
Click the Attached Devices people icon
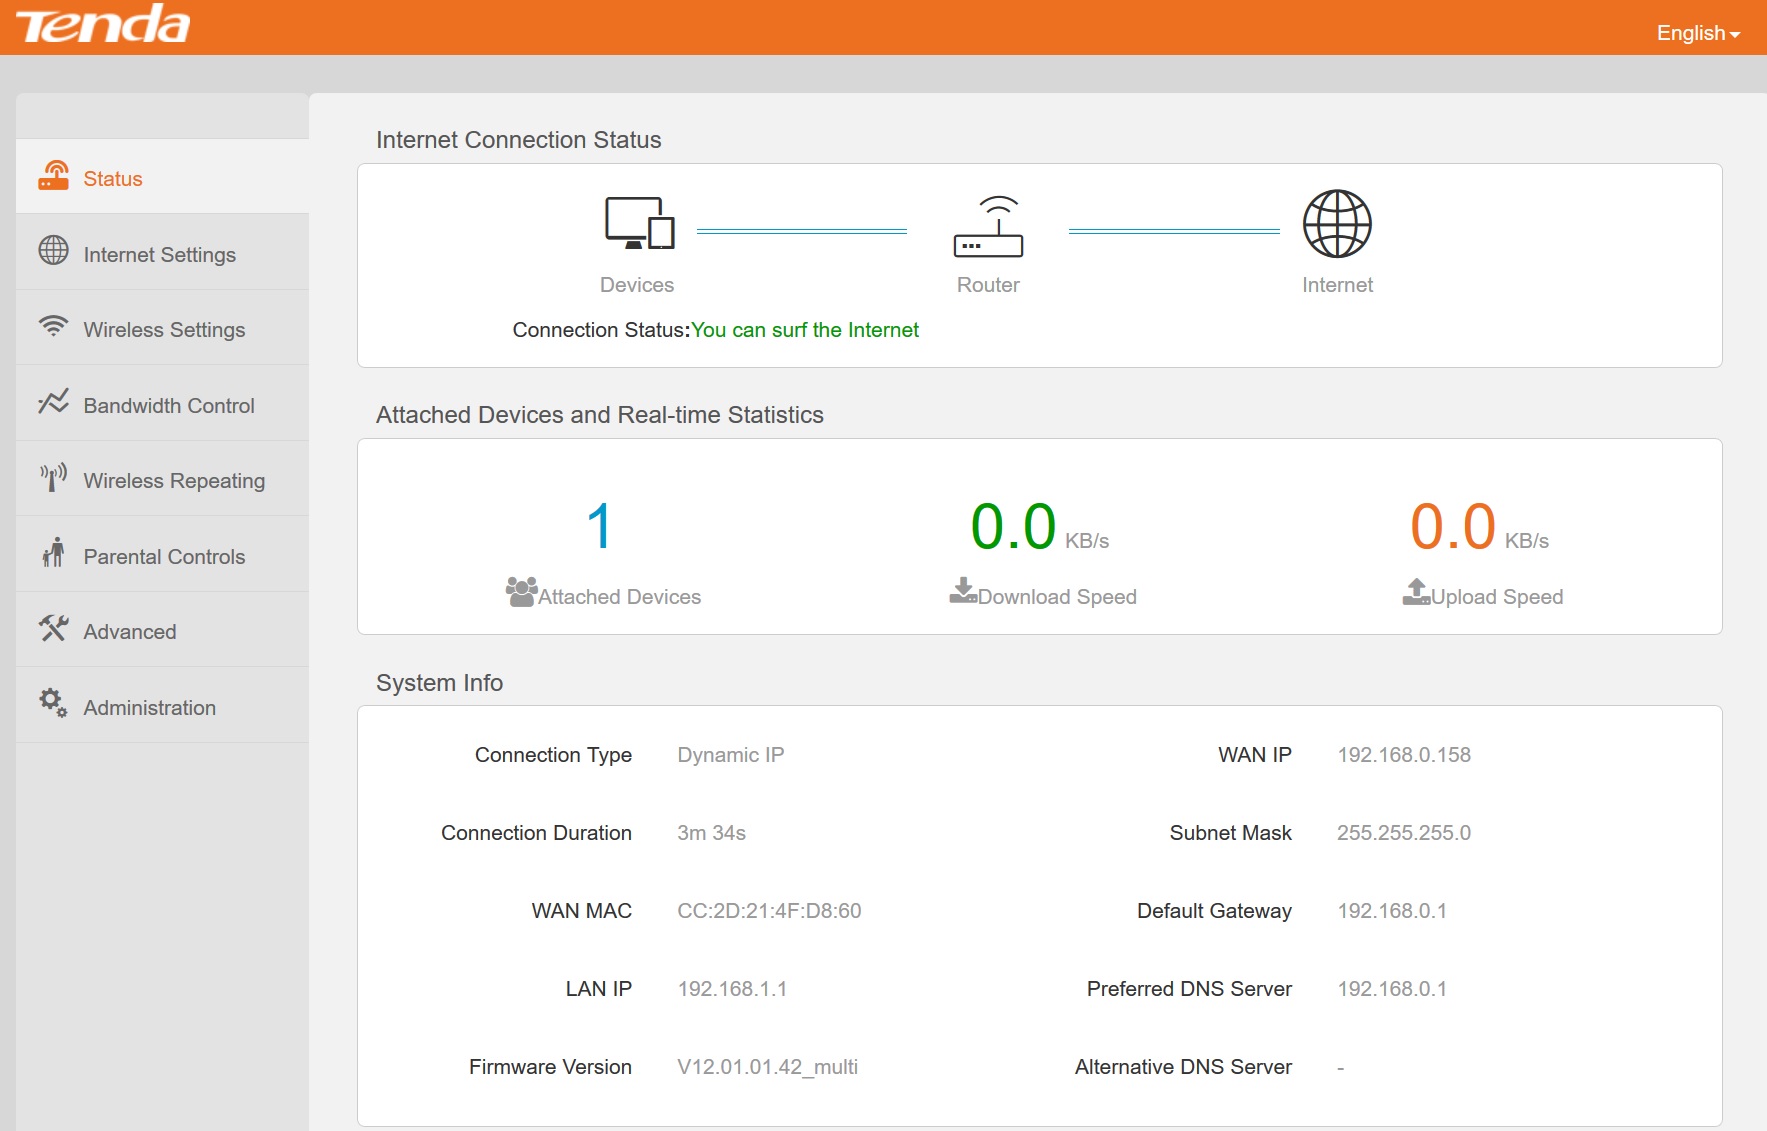(x=521, y=592)
